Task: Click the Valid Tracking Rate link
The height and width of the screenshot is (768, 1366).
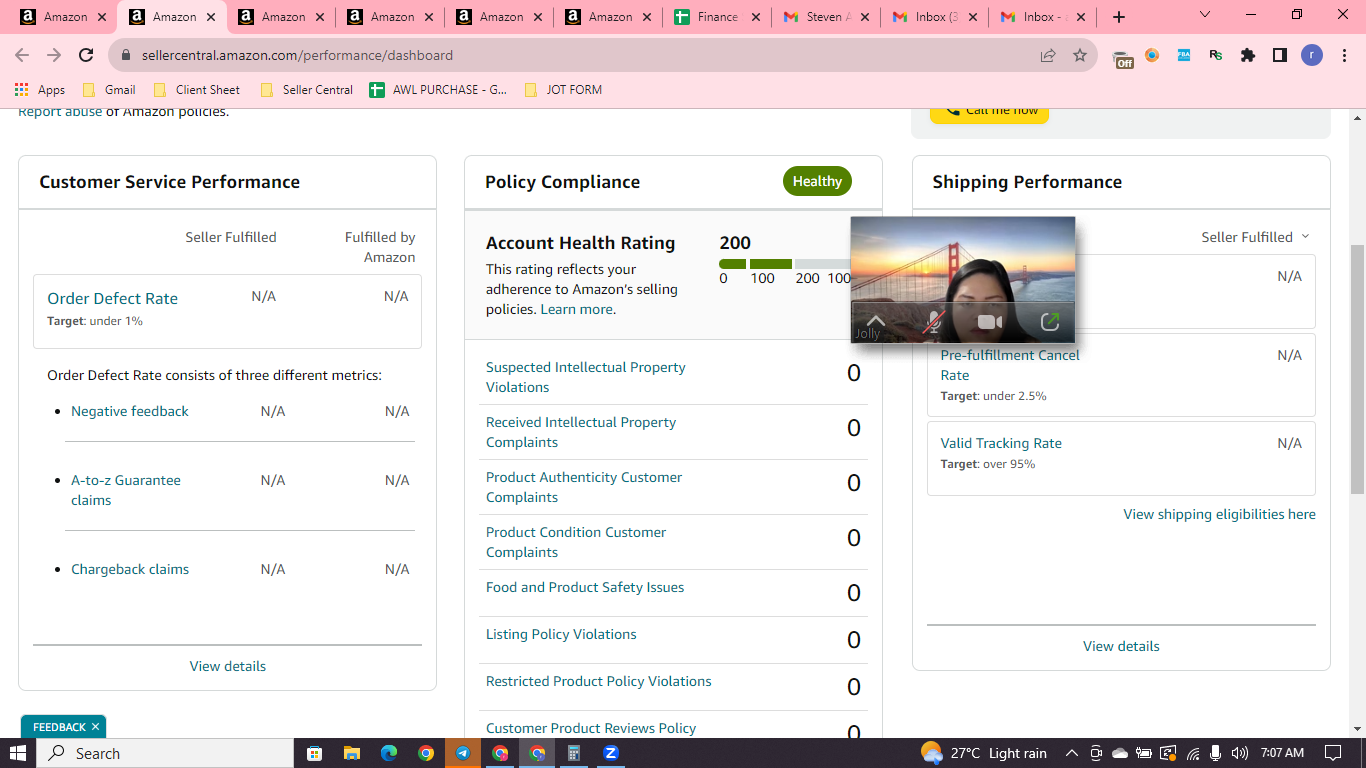Action: point(1001,443)
